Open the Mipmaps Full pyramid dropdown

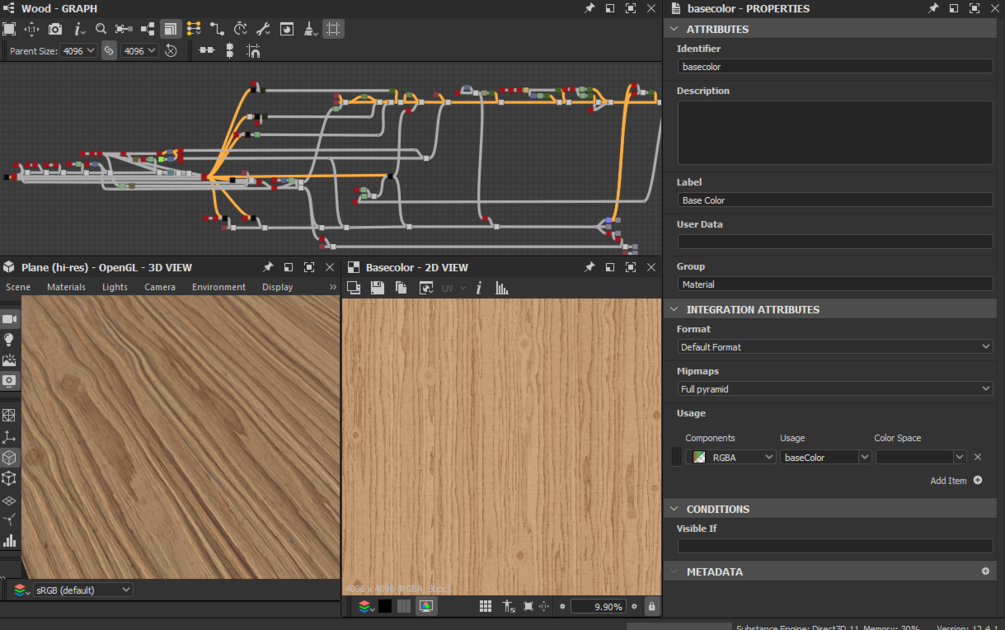[834, 389]
